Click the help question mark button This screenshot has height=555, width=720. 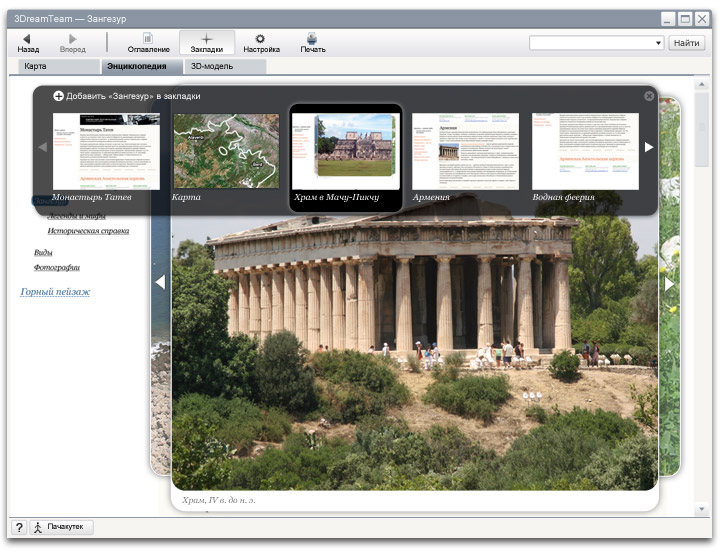[19, 527]
